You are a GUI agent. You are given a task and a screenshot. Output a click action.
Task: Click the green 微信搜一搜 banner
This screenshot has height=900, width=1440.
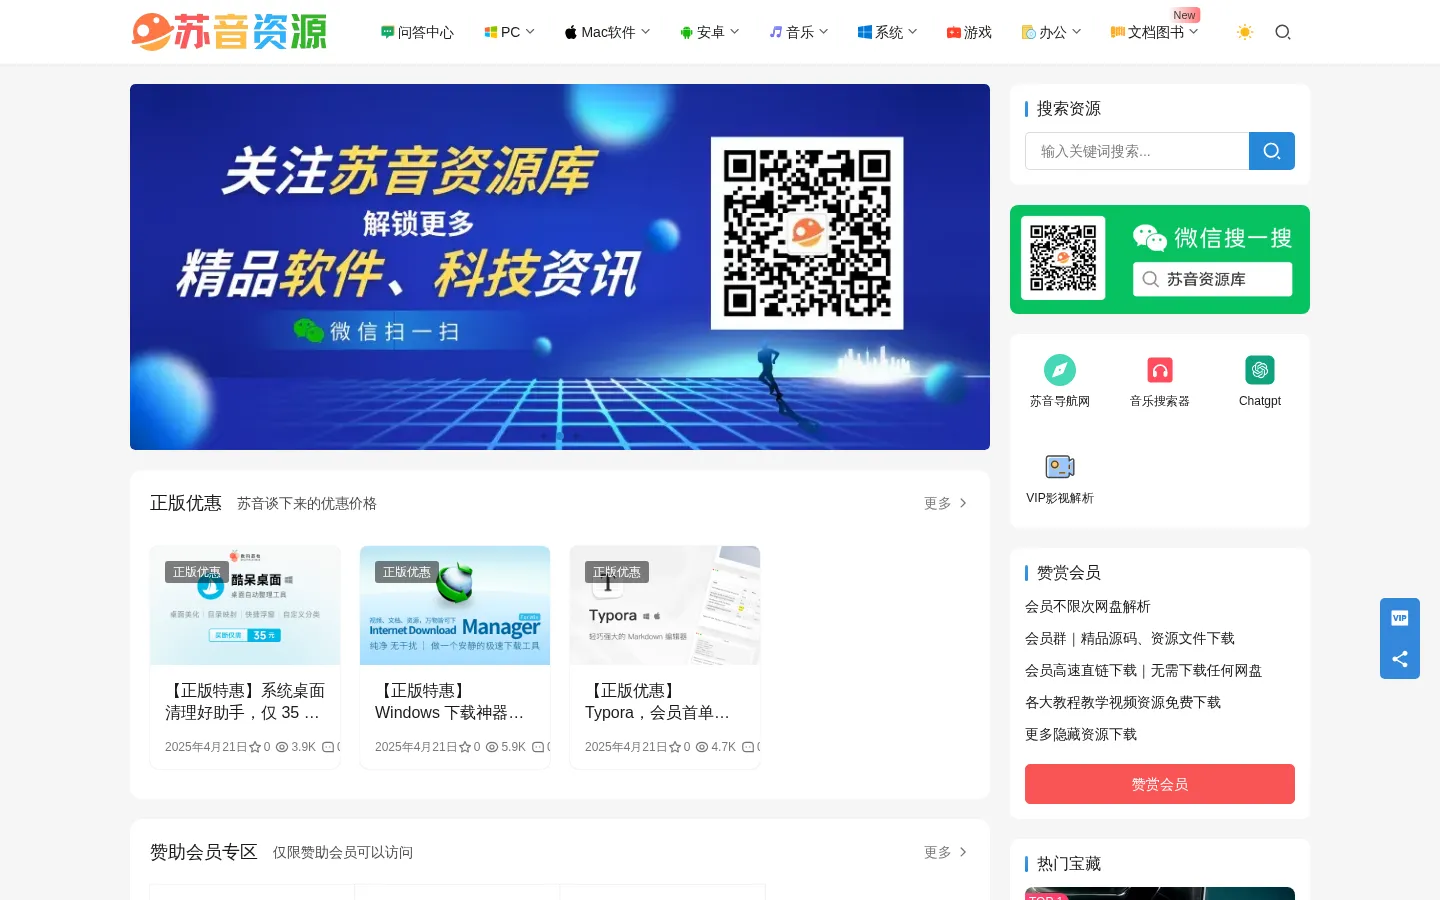pyautogui.click(x=1160, y=259)
